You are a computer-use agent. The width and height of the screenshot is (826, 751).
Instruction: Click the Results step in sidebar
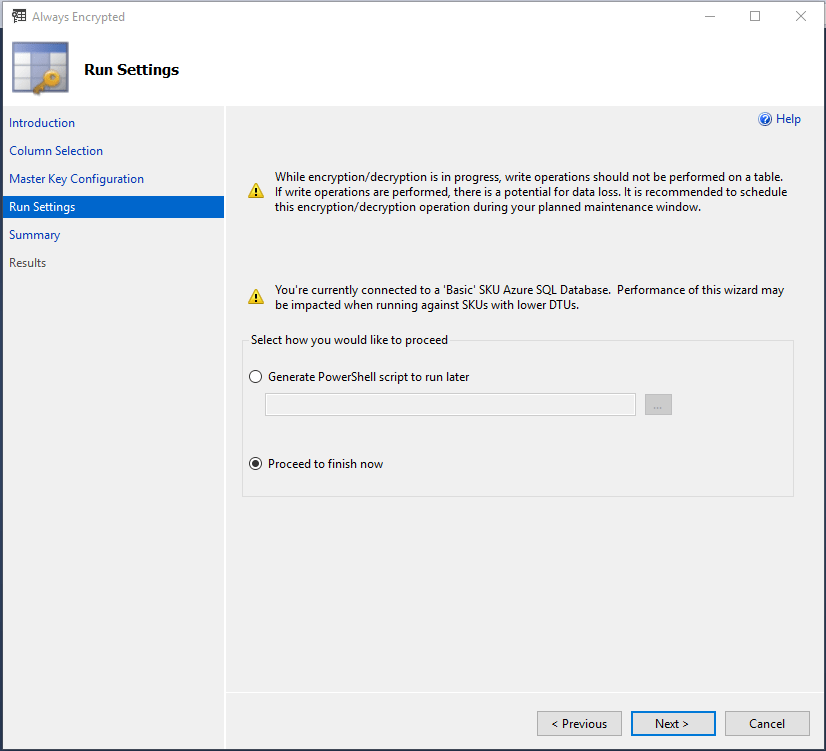pos(28,263)
